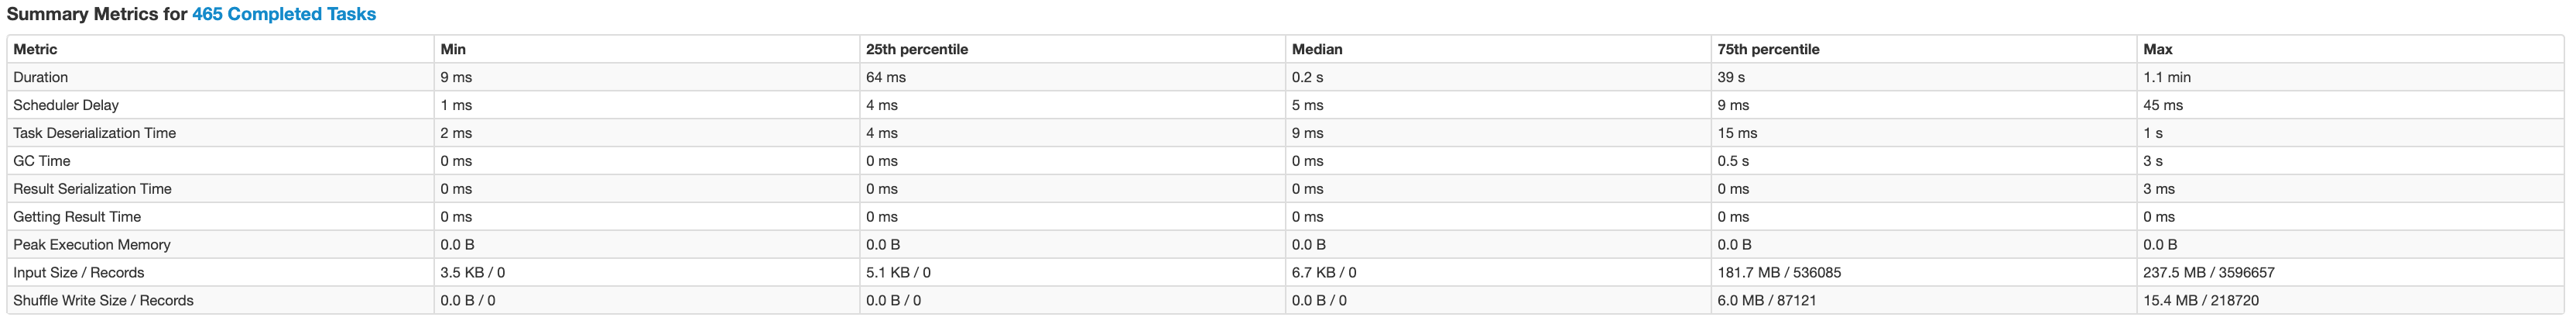The width and height of the screenshot is (2576, 324).
Task: Click the Scheduler Delay row label
Action: click(x=66, y=105)
